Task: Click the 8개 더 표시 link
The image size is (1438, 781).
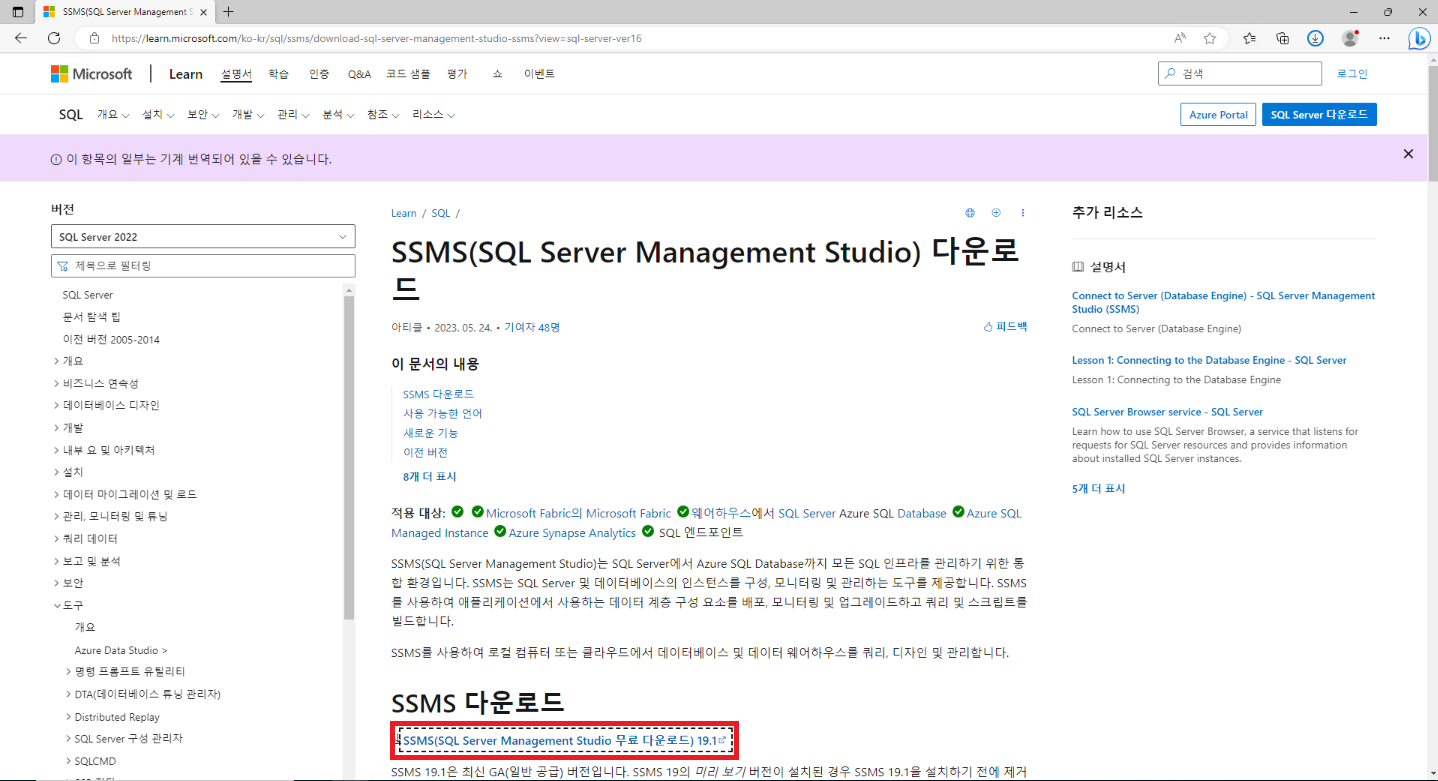Action: (429, 477)
